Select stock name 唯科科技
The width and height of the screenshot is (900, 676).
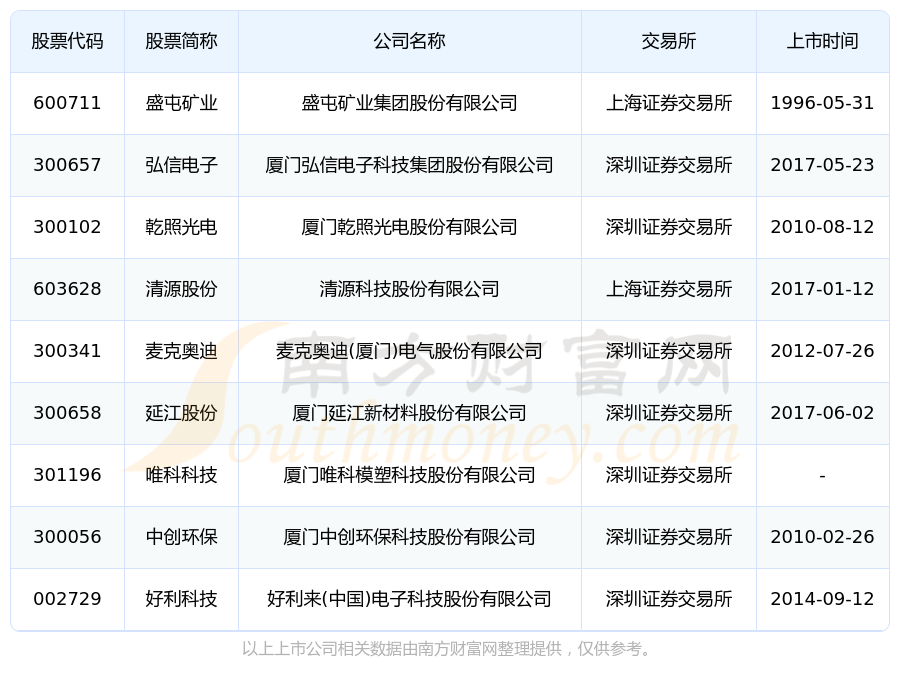[181, 475]
